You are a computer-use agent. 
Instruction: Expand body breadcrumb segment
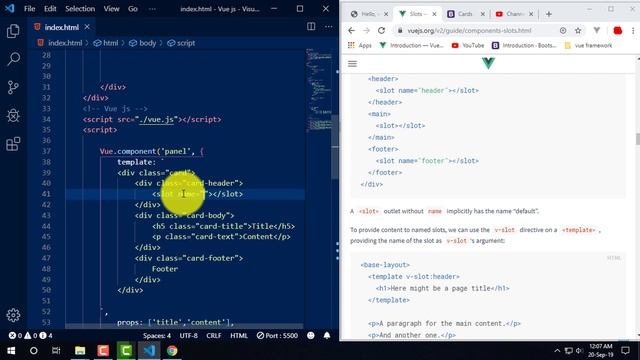pyautogui.click(x=143, y=43)
